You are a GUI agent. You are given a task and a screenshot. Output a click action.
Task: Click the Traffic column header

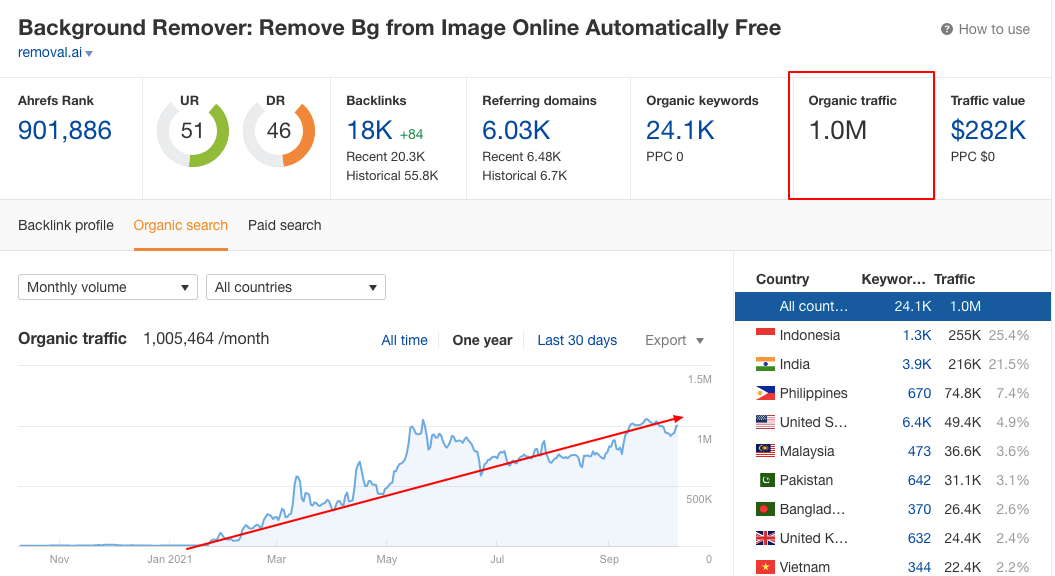(955, 279)
